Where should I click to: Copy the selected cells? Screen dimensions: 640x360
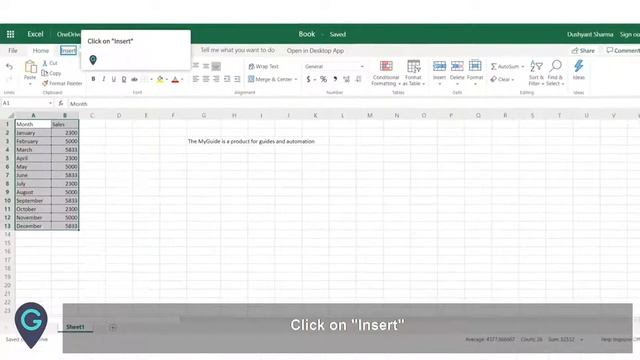click(51, 73)
